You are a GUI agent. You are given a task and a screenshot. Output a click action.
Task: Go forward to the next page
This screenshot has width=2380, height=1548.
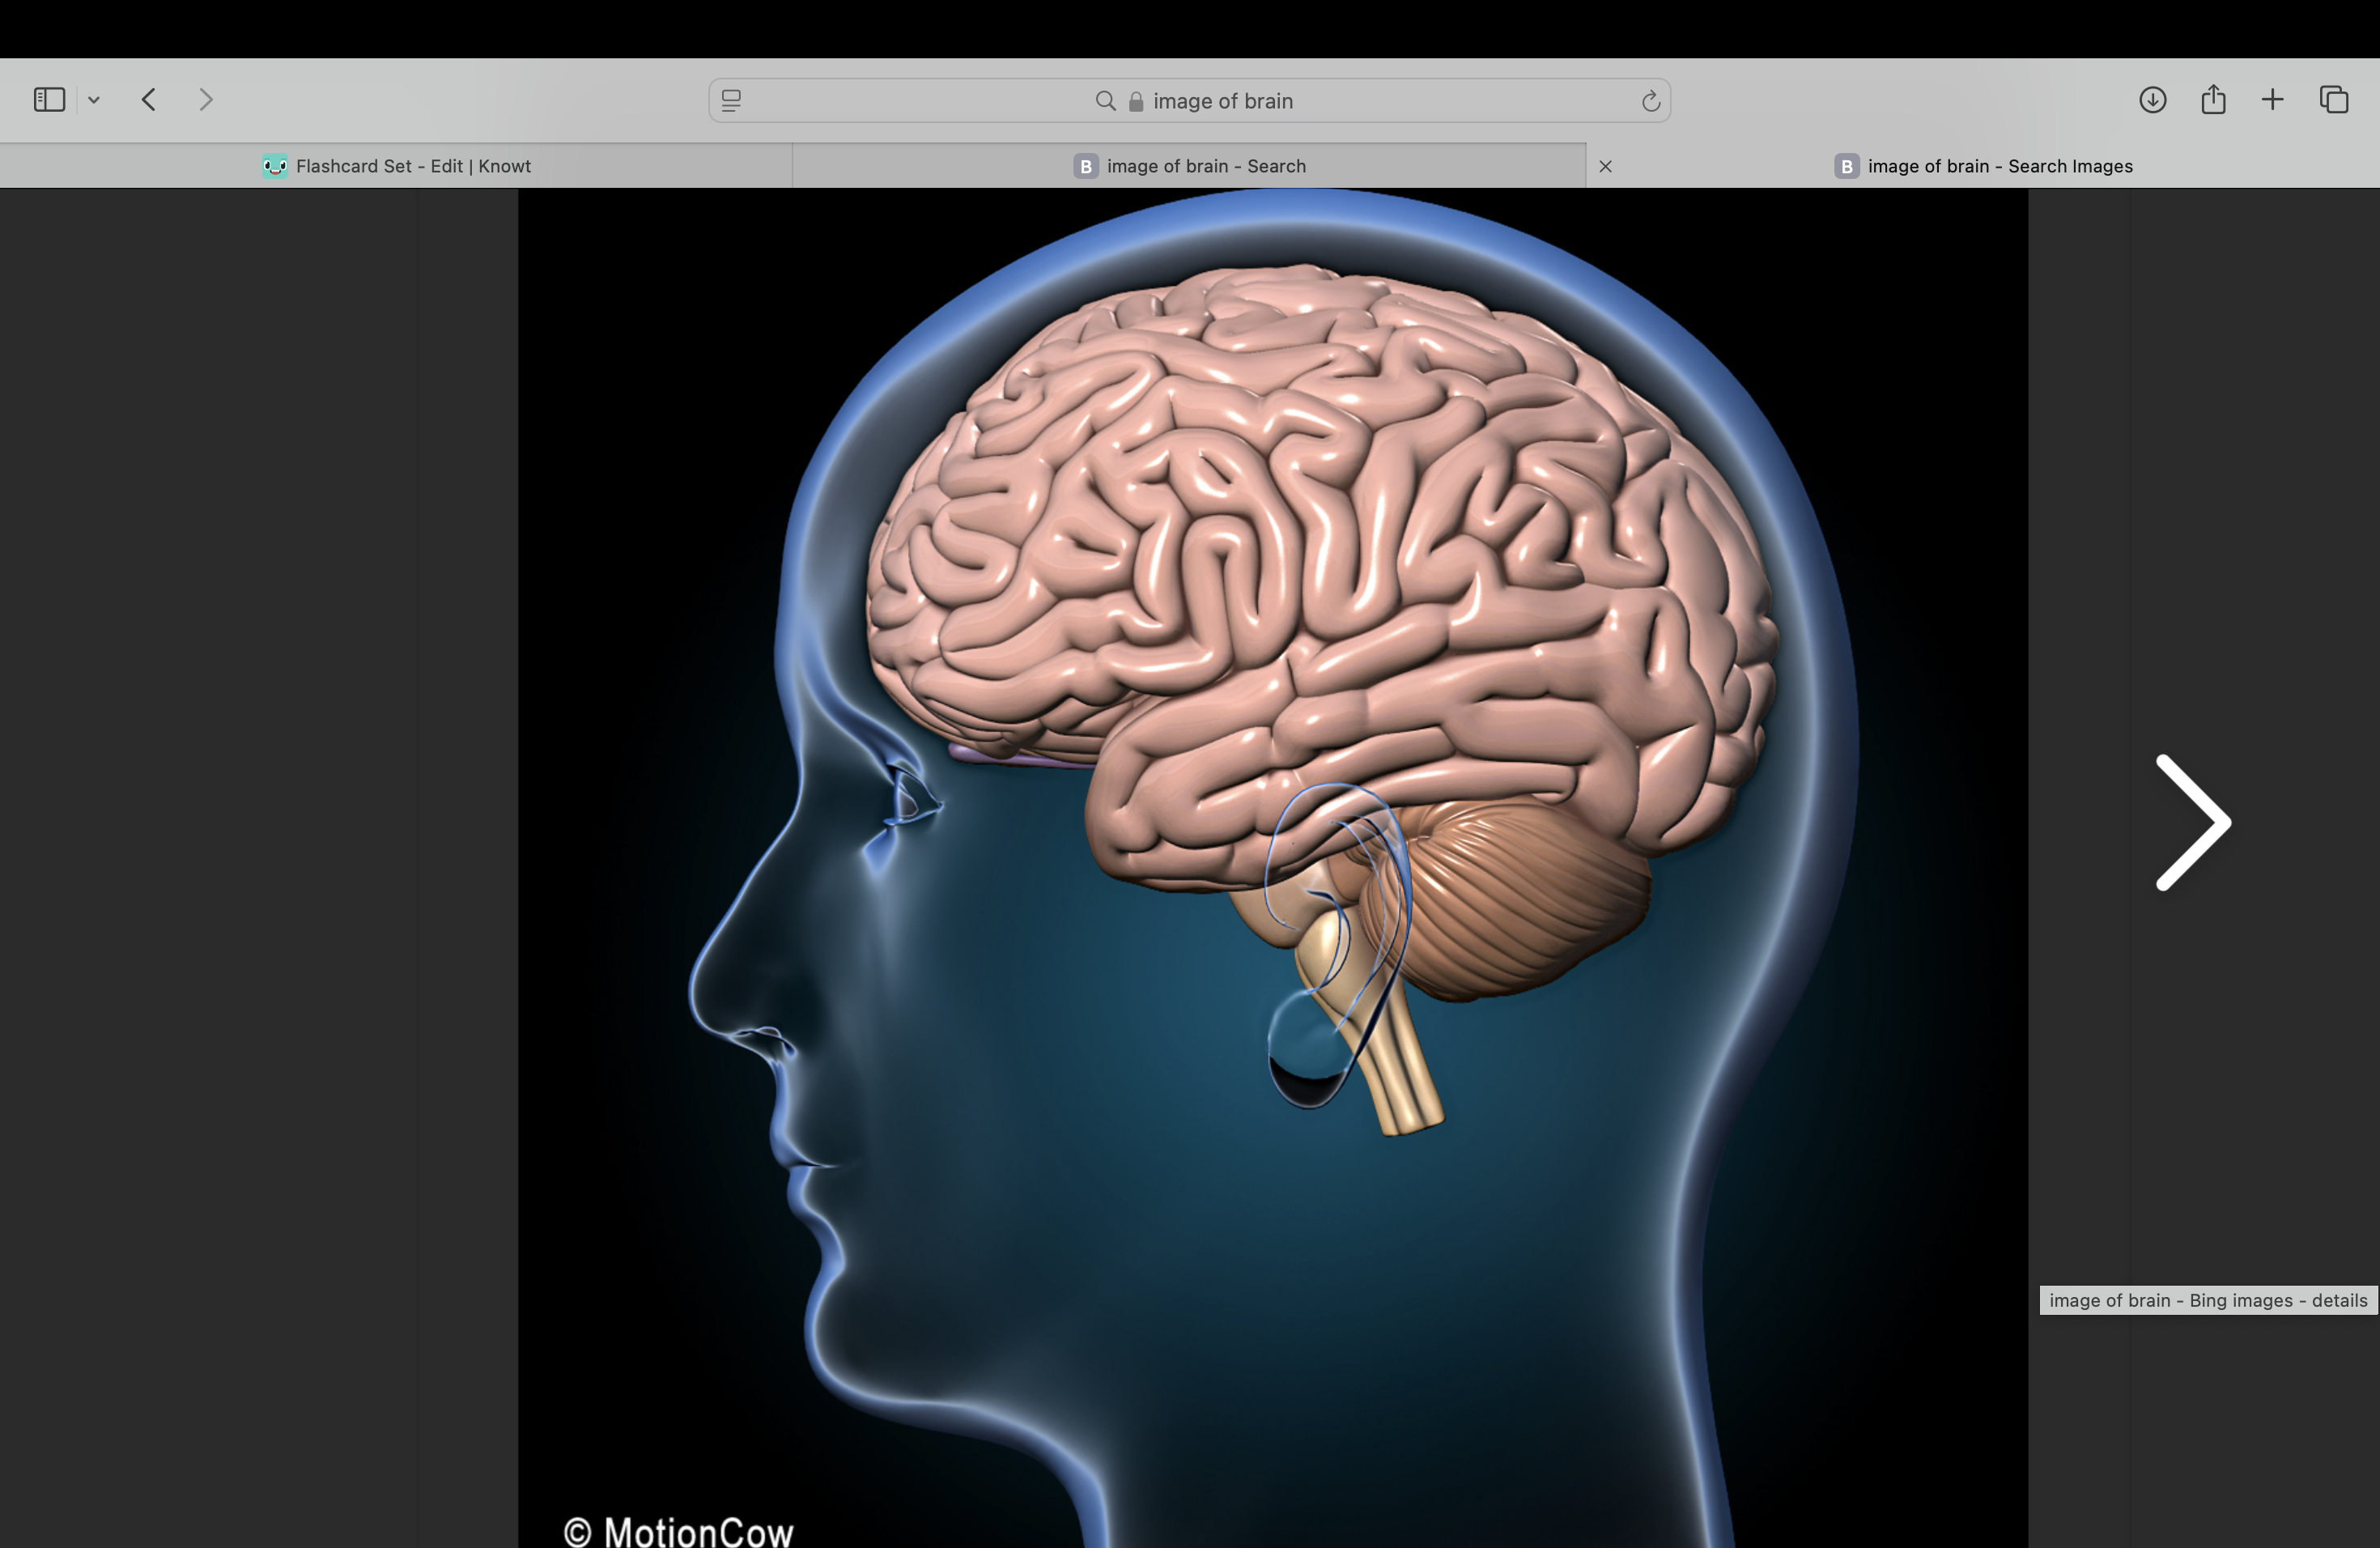point(206,100)
